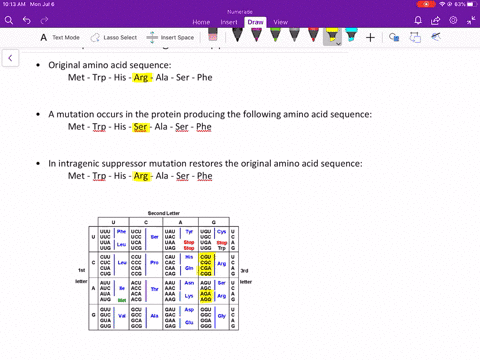Choose the green pen
The image size is (480, 360).
coord(275,35)
